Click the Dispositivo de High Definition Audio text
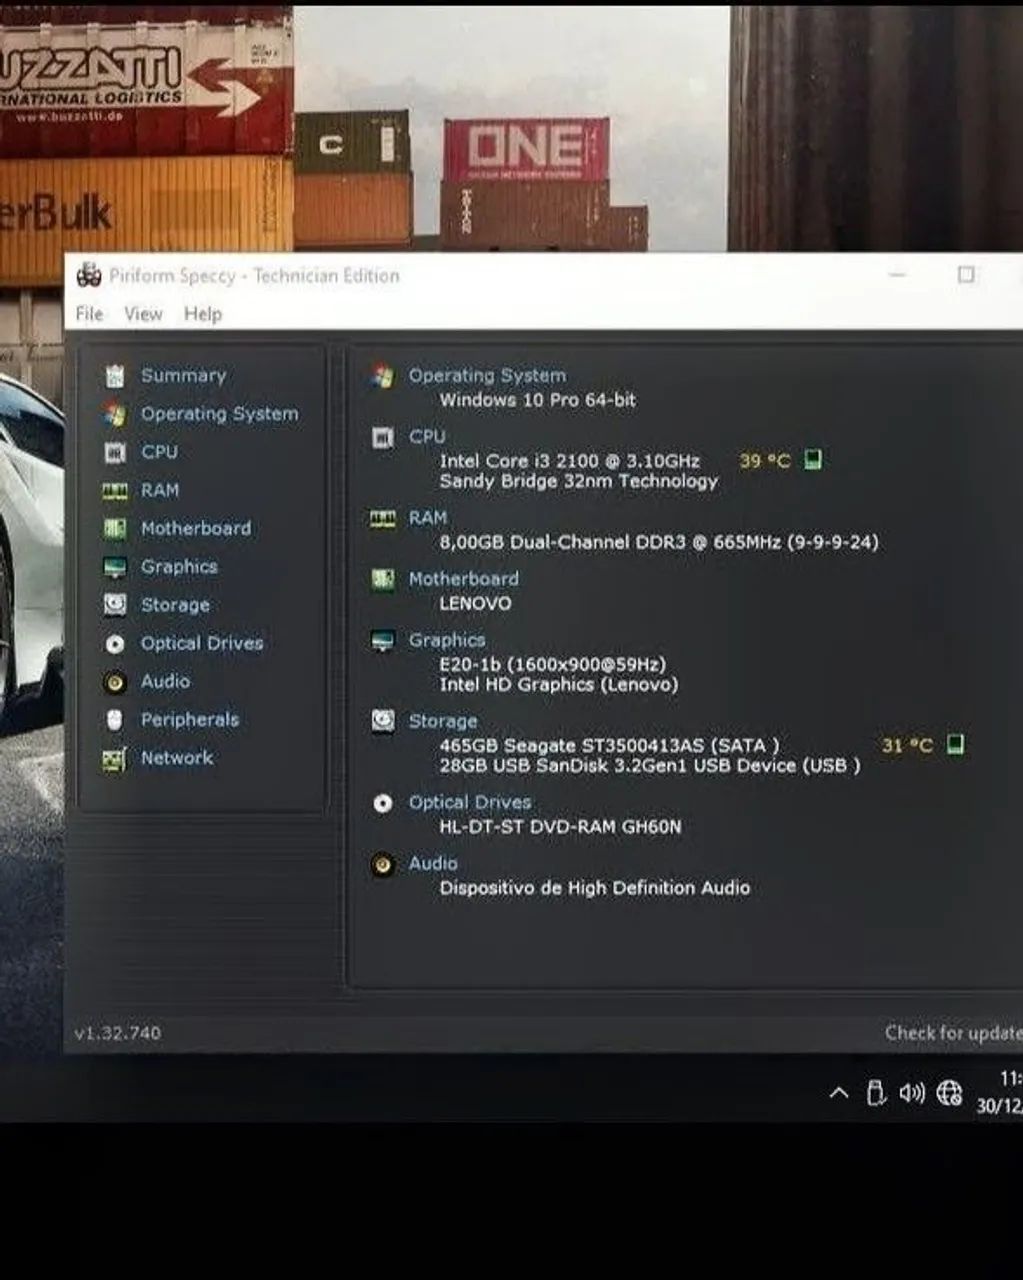The image size is (1023, 1280). point(595,888)
